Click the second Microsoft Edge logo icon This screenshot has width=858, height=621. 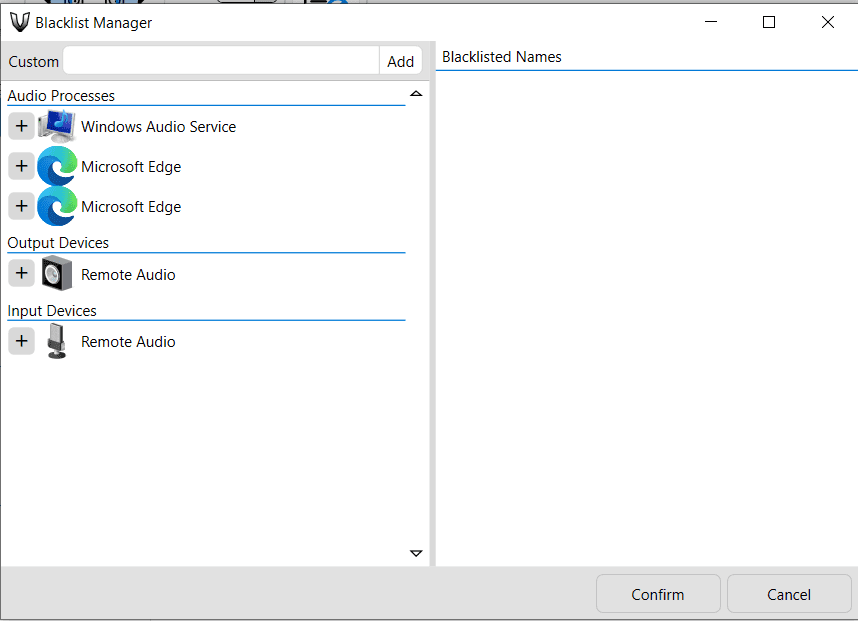tap(56, 207)
